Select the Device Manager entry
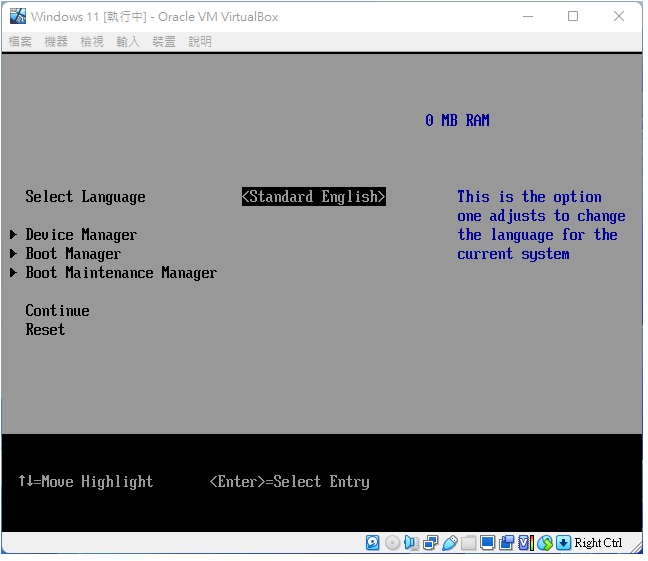648x561 pixels. 81,236
